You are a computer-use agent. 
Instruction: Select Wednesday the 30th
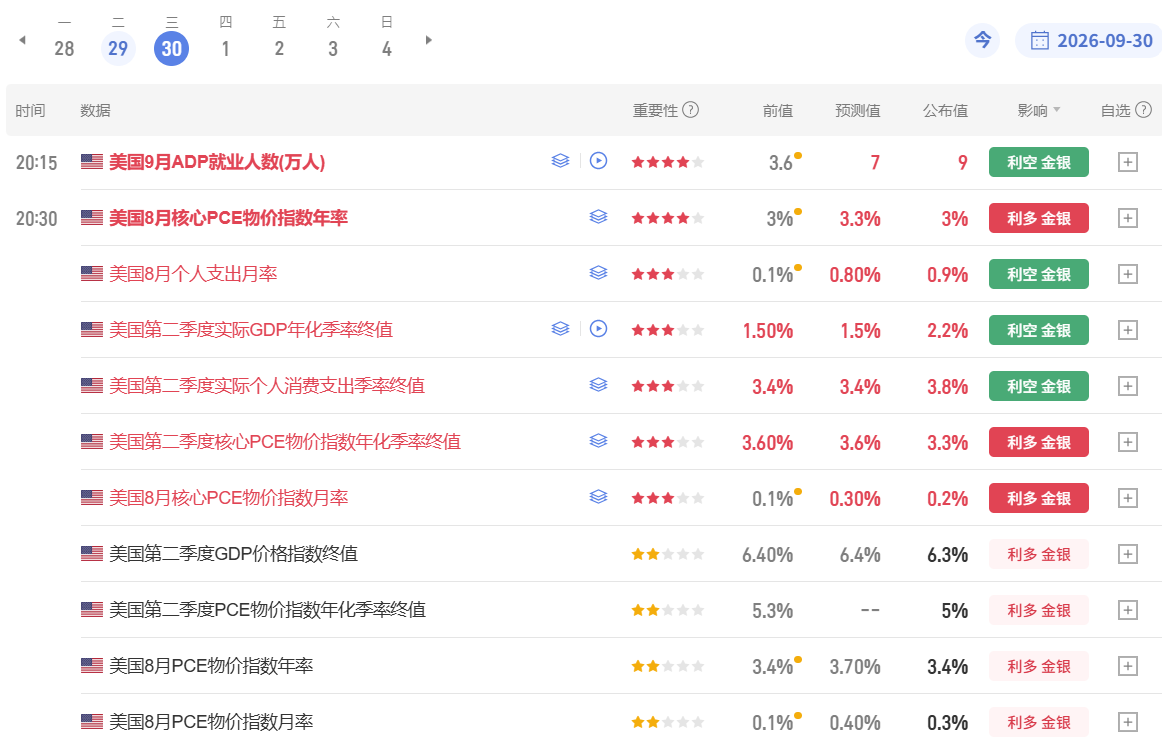(171, 49)
